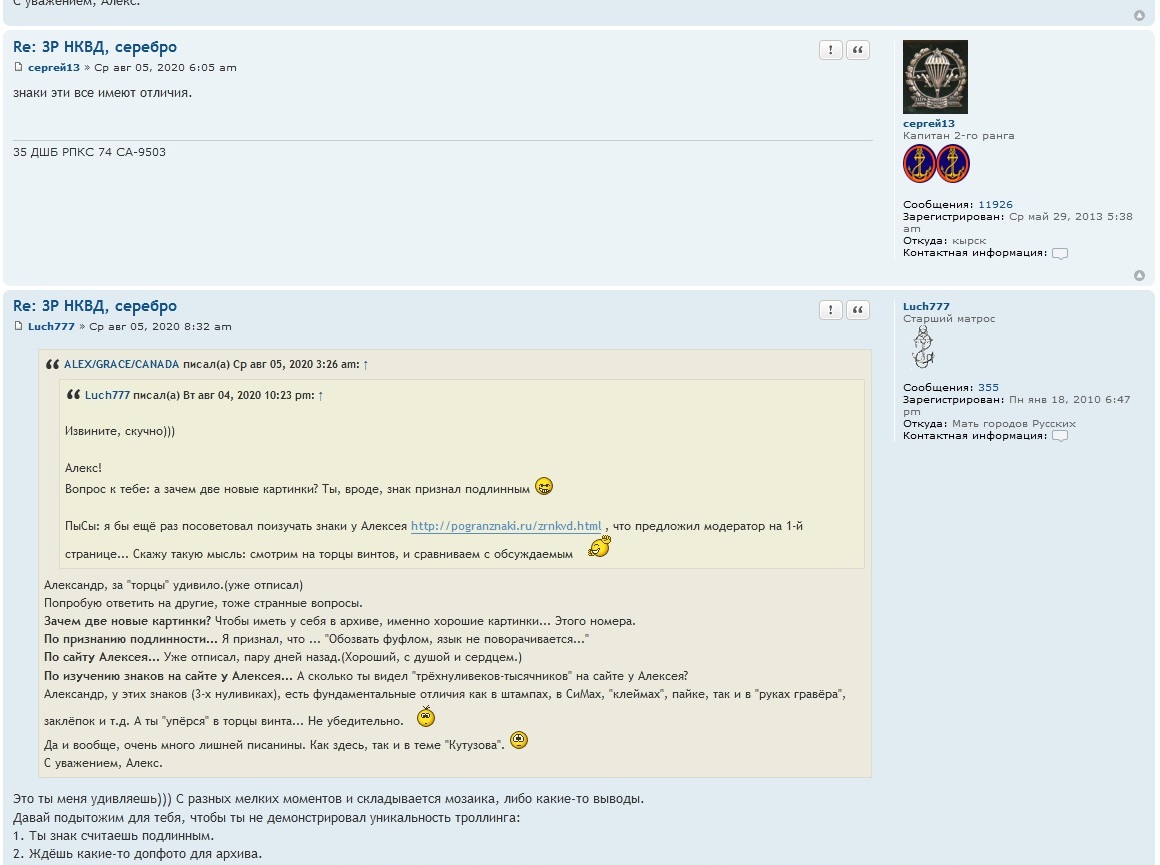The width and height of the screenshot is (1160, 865).
Task: Open the ALEX/GRACE/CANADA profile from the quote
Action: pyautogui.click(x=121, y=365)
